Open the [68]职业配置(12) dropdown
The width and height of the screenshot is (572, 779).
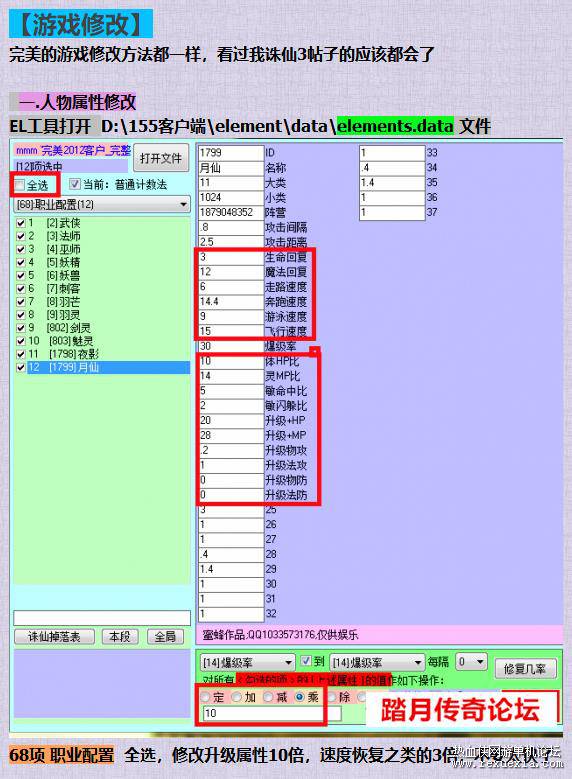click(x=101, y=204)
